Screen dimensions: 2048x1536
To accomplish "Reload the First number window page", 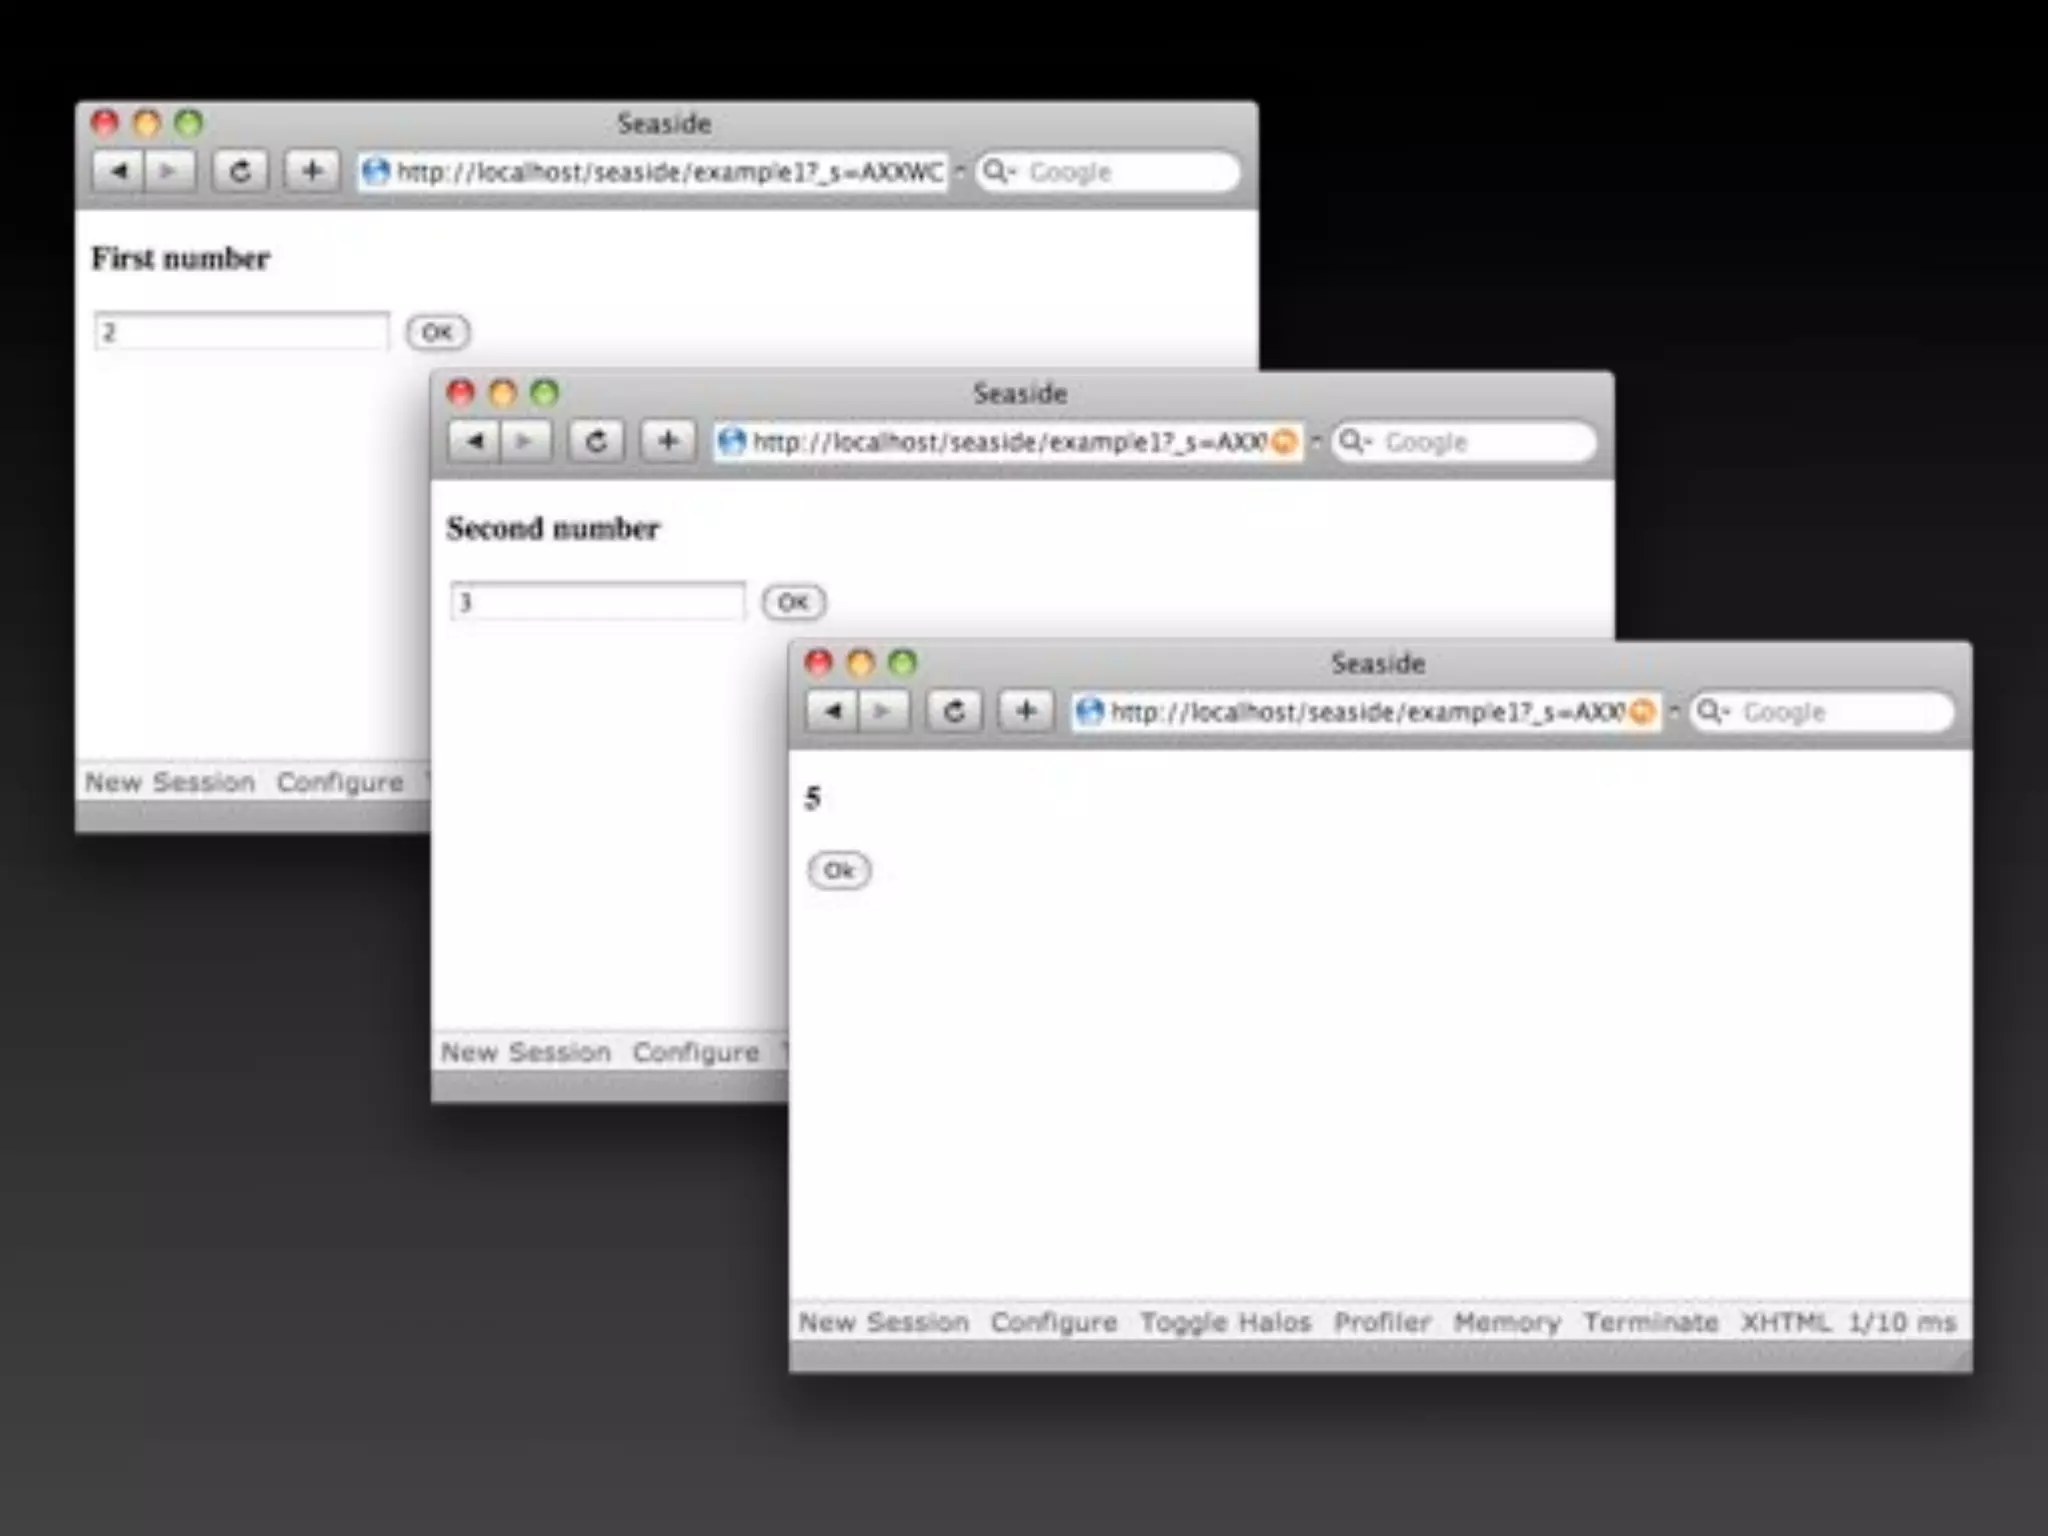I will tap(240, 171).
